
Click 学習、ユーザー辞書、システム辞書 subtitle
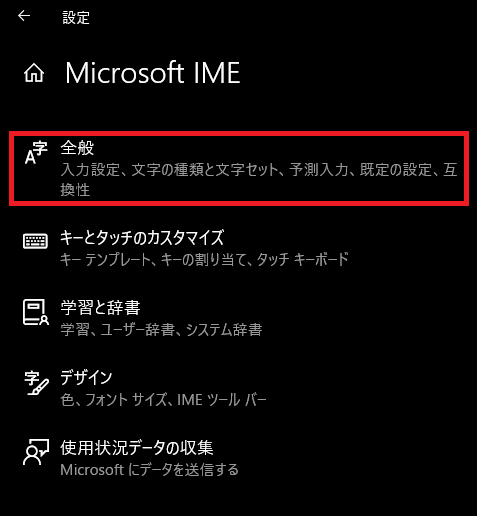tap(161, 330)
